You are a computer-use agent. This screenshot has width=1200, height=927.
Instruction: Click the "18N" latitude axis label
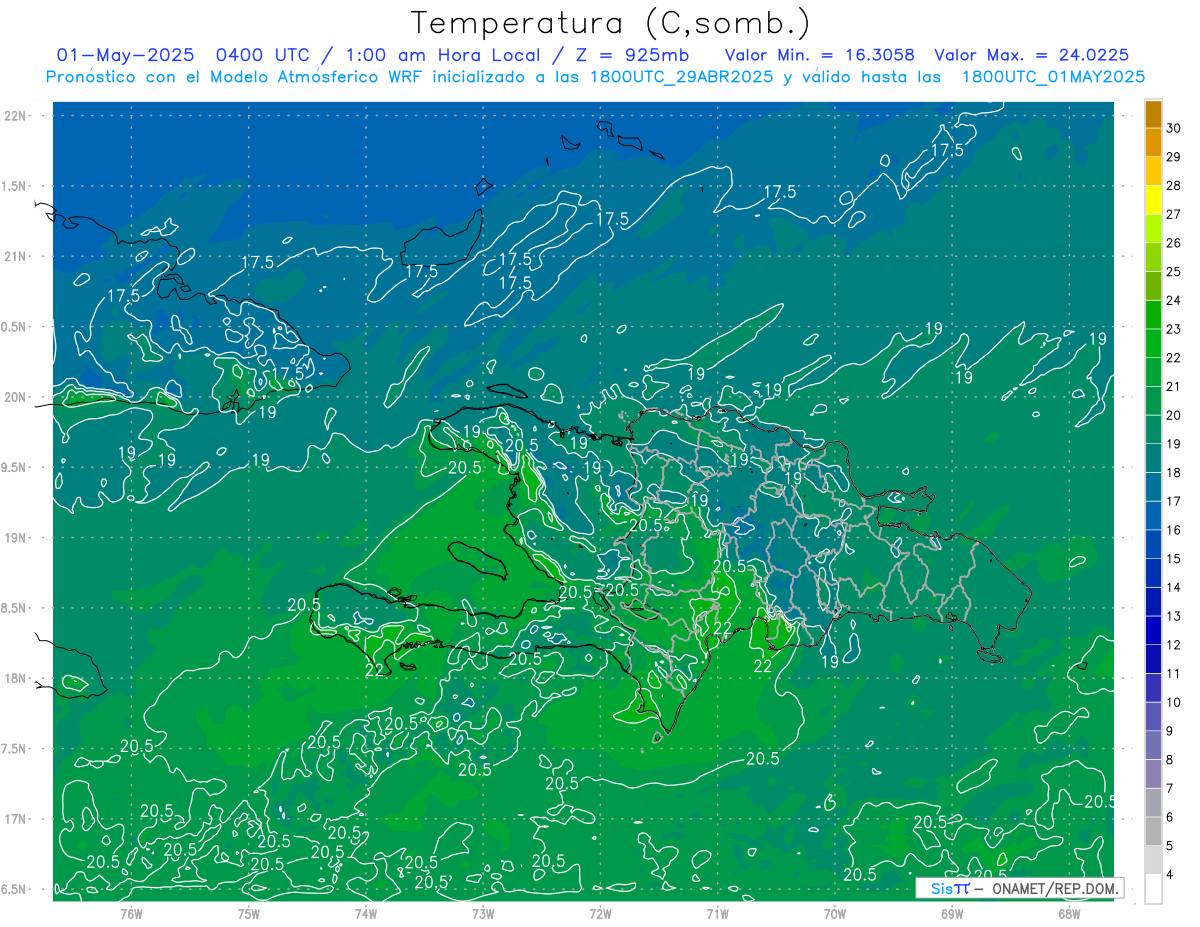click(15, 678)
